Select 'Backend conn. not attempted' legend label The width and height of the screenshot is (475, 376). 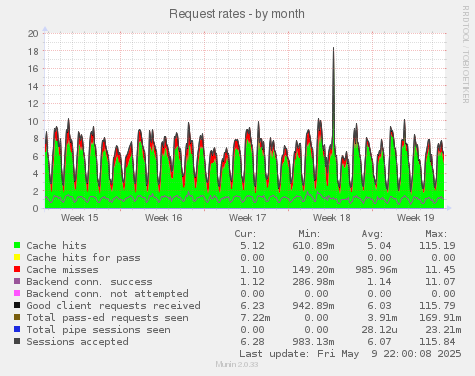[x=107, y=294]
